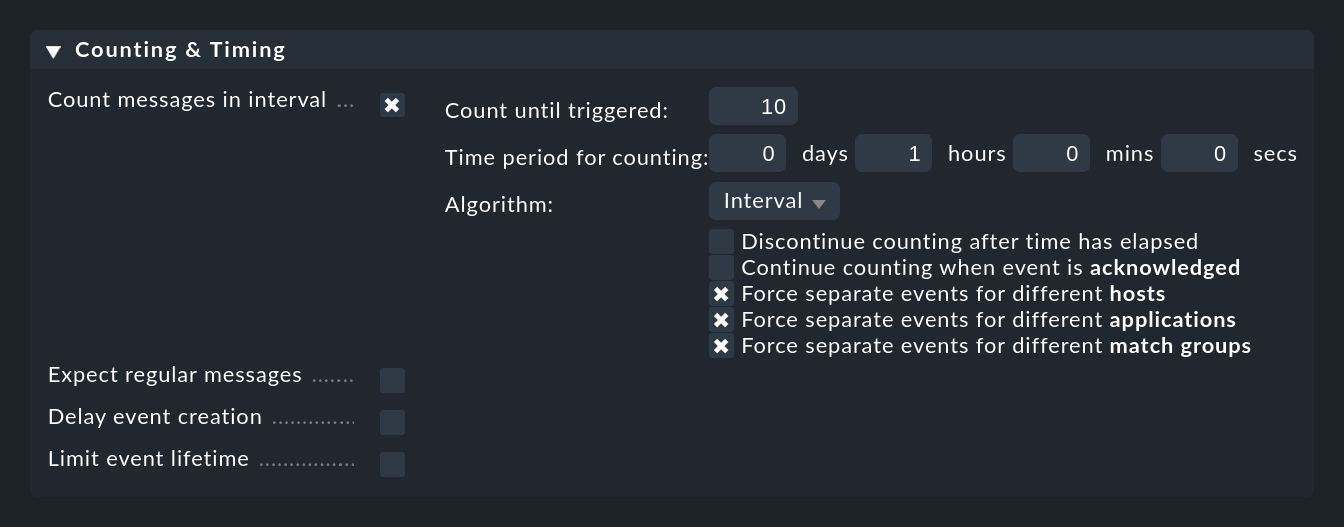Uncheck the Count messages in interval checkbox
Image resolution: width=1344 pixels, height=527 pixels.
[392, 105]
